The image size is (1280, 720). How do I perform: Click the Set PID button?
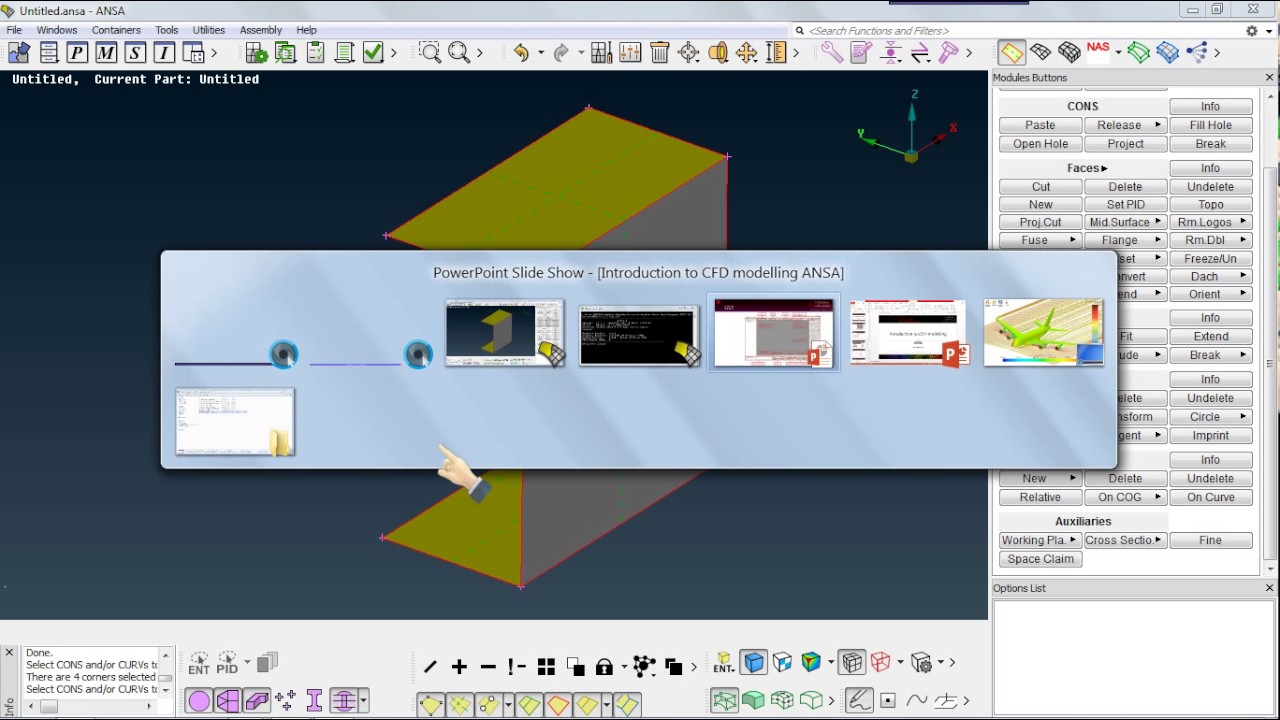pyautogui.click(x=1125, y=204)
